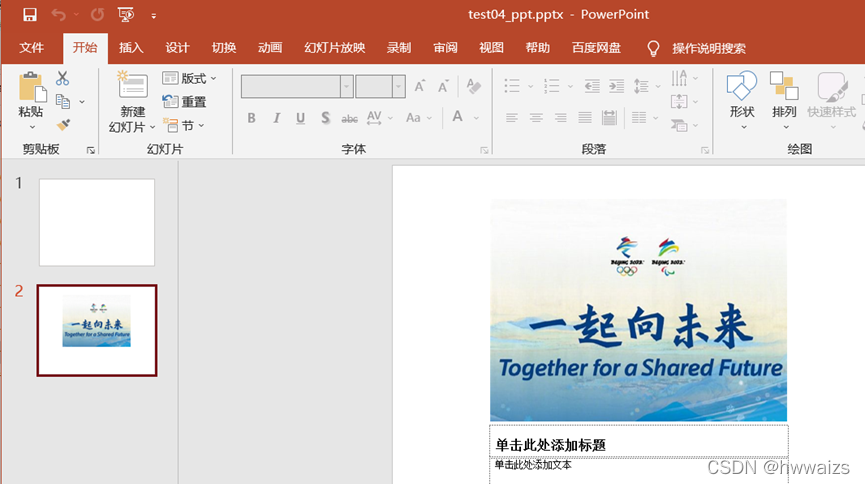This screenshot has width=865, height=484.
Task: Cut selection with scissors icon
Action: point(62,79)
